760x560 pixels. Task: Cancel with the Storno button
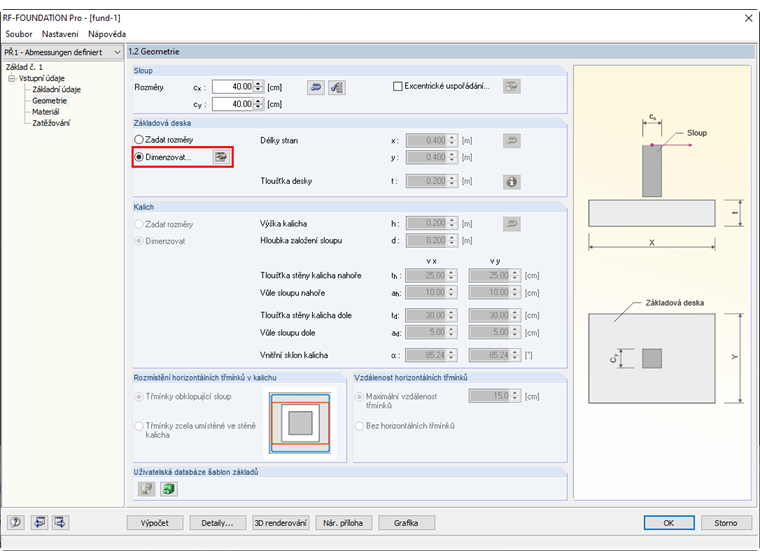pyautogui.click(x=726, y=523)
